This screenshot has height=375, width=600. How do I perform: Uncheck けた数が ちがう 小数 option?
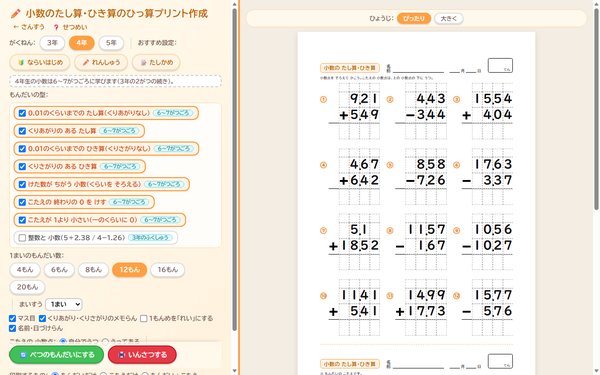point(22,184)
